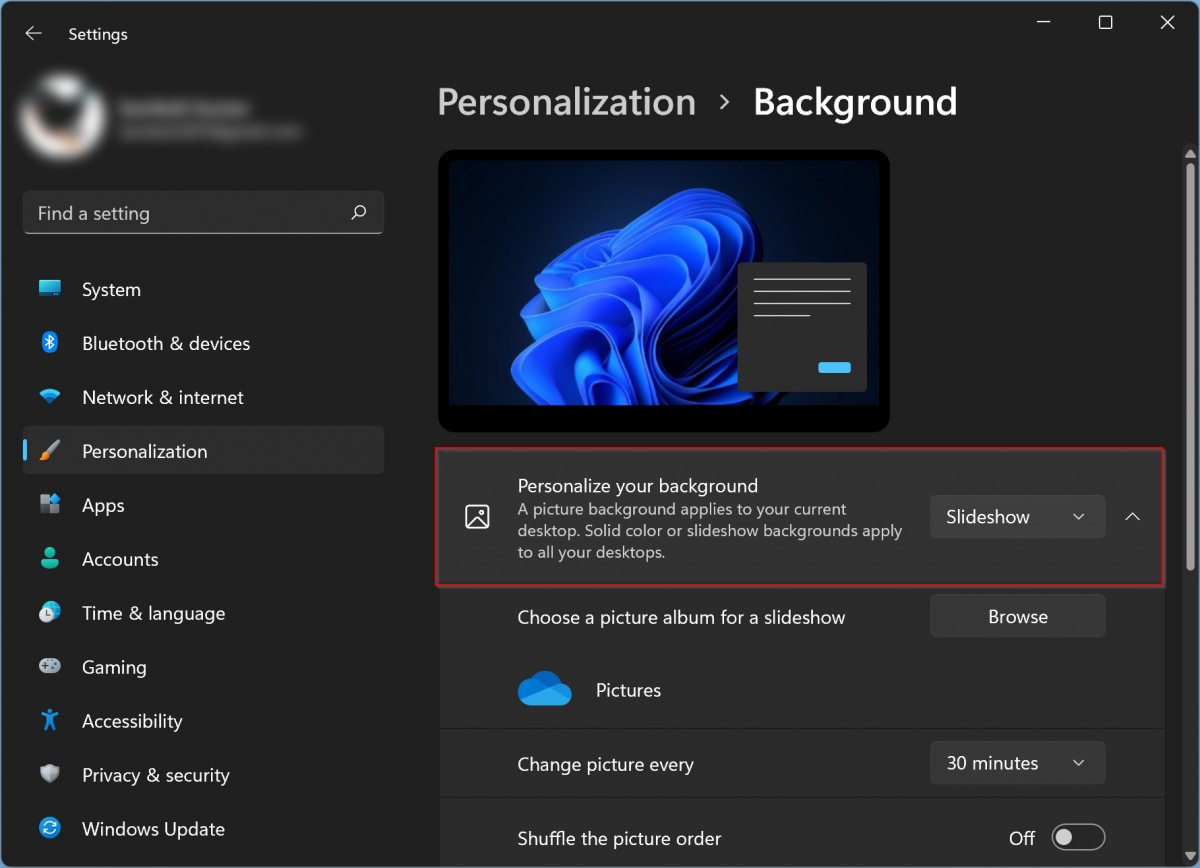Click the Accounts person icon
This screenshot has height=868, width=1200.
(x=50, y=558)
